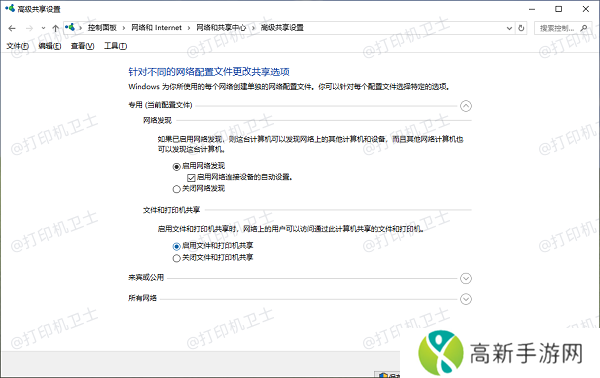Collapse the 专用 (当前配置文件) section
The image size is (600, 378).
466,106
